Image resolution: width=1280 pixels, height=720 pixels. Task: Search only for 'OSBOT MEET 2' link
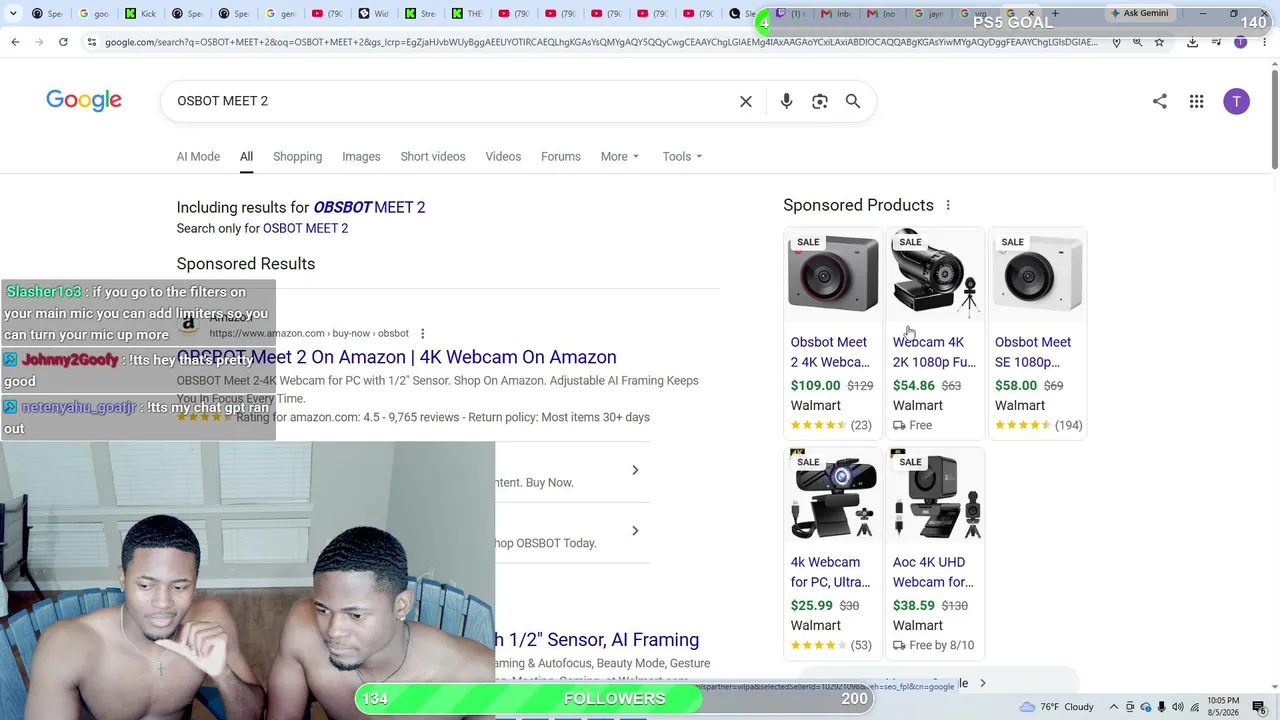pyautogui.click(x=305, y=228)
